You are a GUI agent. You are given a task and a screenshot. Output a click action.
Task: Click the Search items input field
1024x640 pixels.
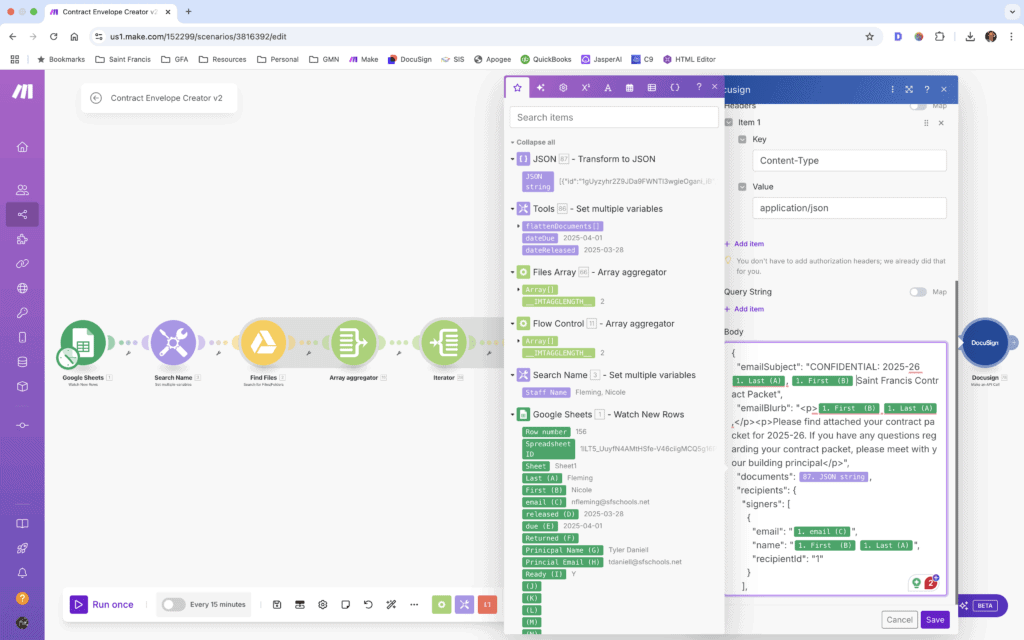click(x=613, y=117)
